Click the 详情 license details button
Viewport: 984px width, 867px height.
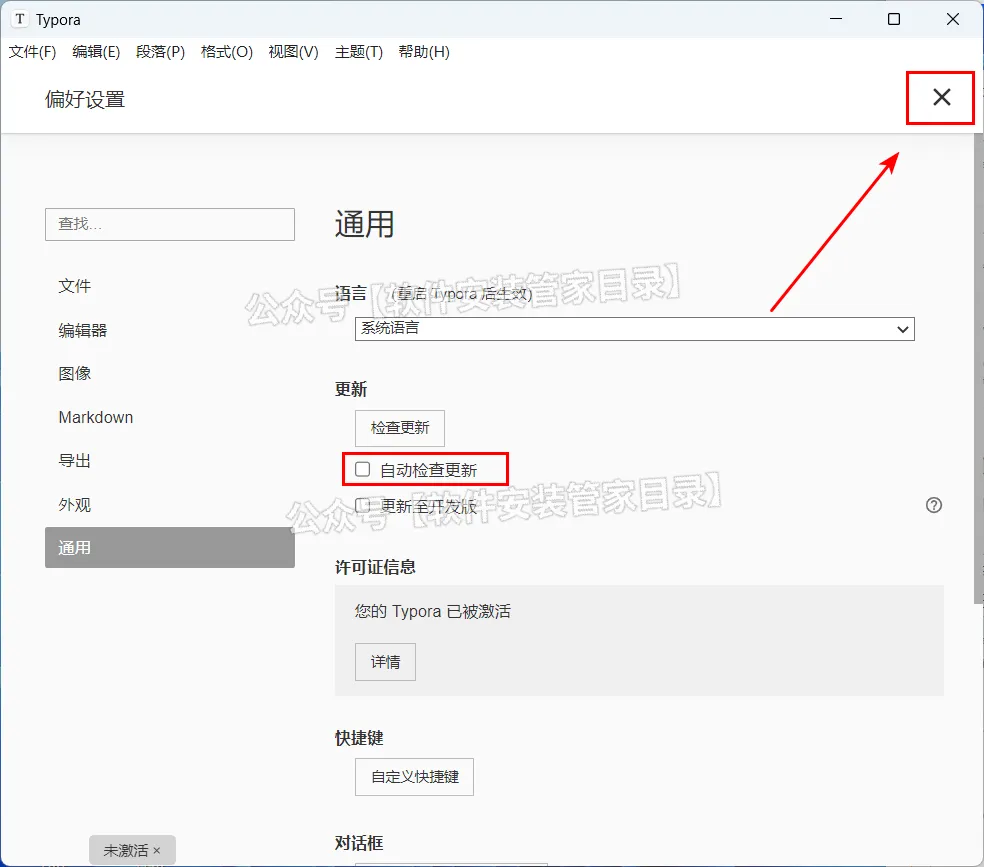pos(385,662)
